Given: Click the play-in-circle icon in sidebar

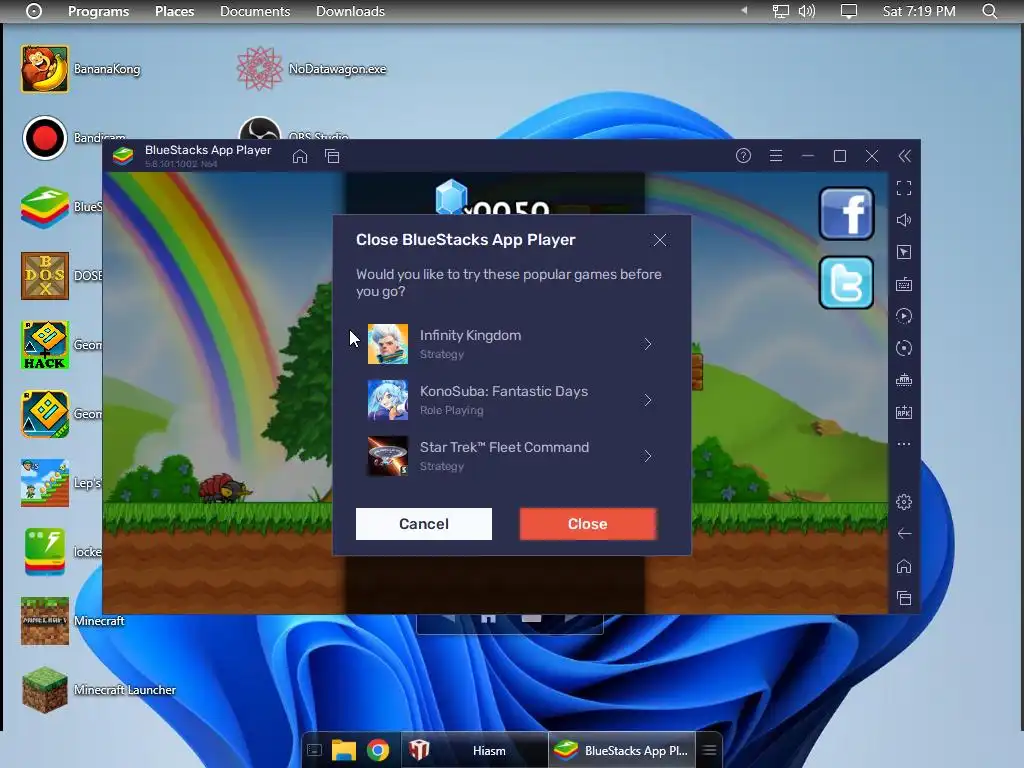Looking at the screenshot, I should 904,316.
